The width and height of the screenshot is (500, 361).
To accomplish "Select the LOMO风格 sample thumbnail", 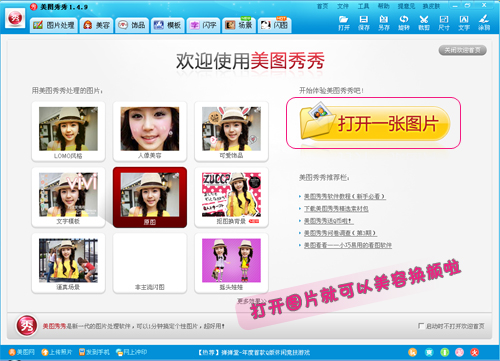I will (68, 131).
